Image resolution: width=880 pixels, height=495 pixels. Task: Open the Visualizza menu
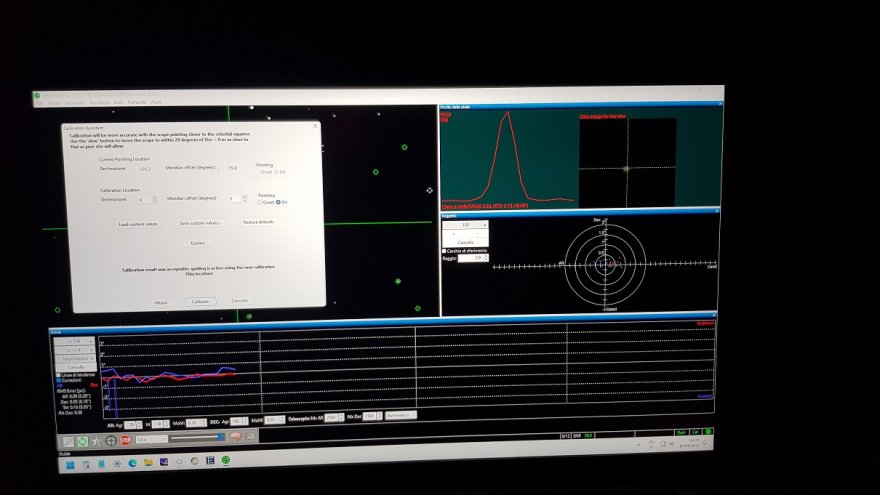(100, 102)
